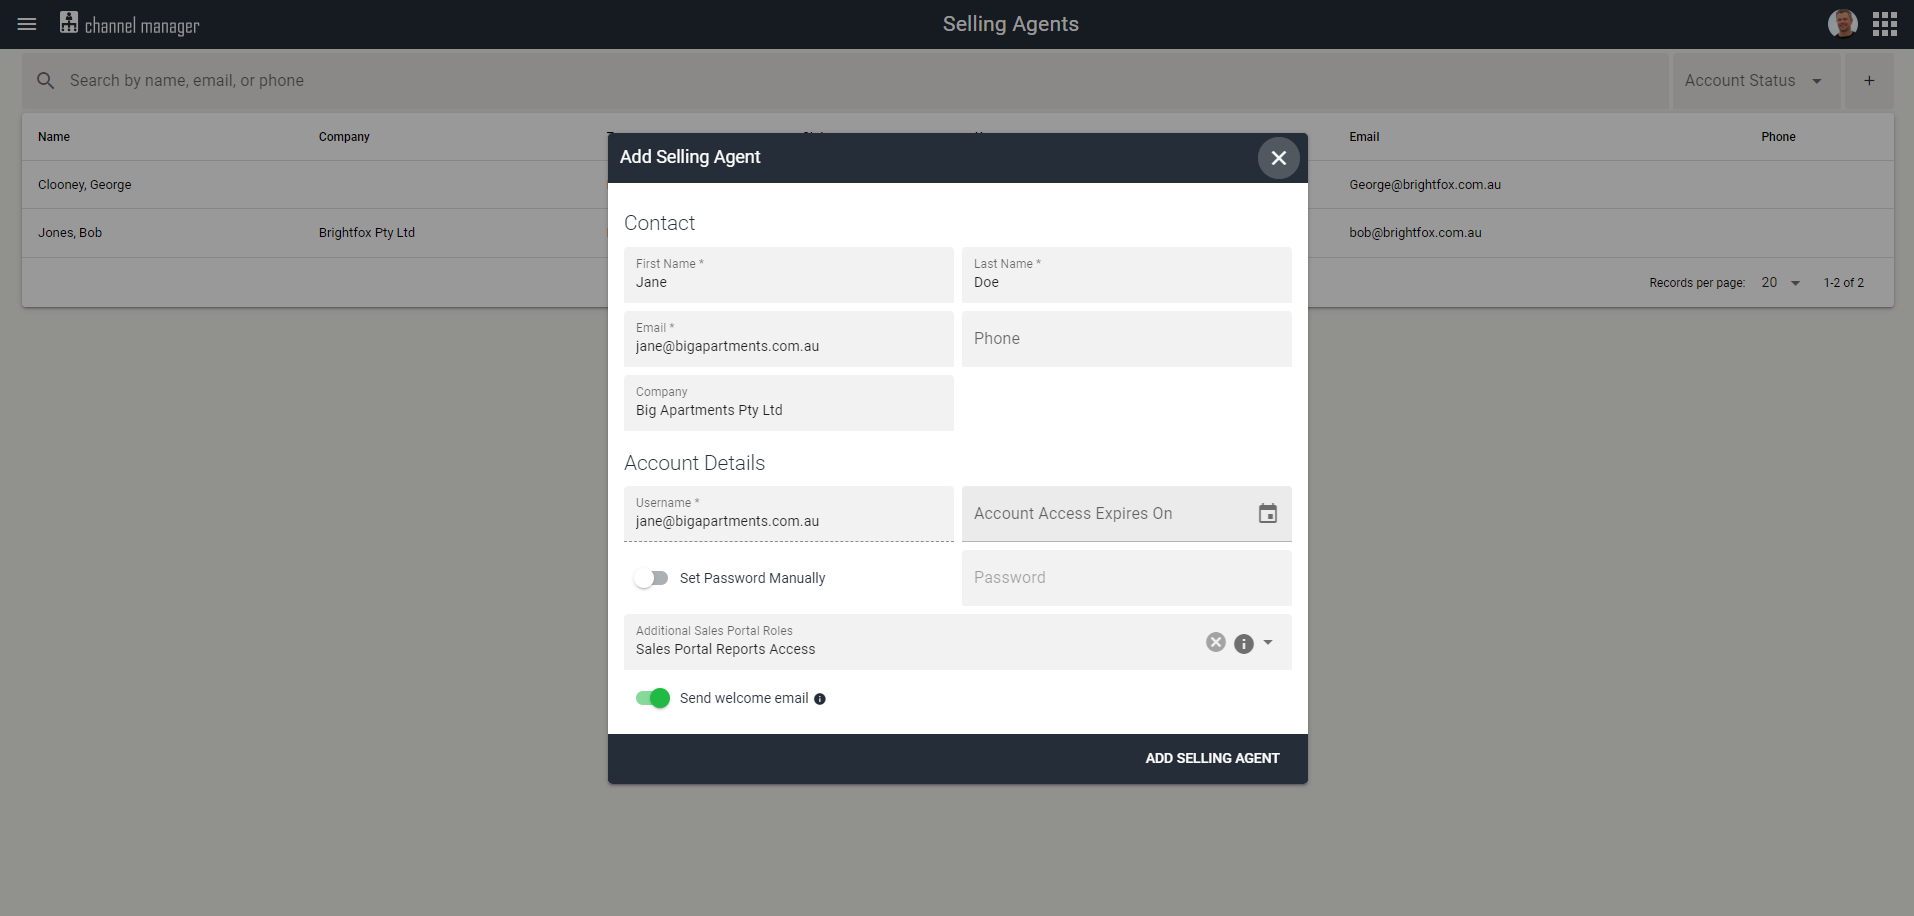Open the apps grid in the top bar
Image resolution: width=1914 pixels, height=916 pixels.
click(x=1885, y=23)
